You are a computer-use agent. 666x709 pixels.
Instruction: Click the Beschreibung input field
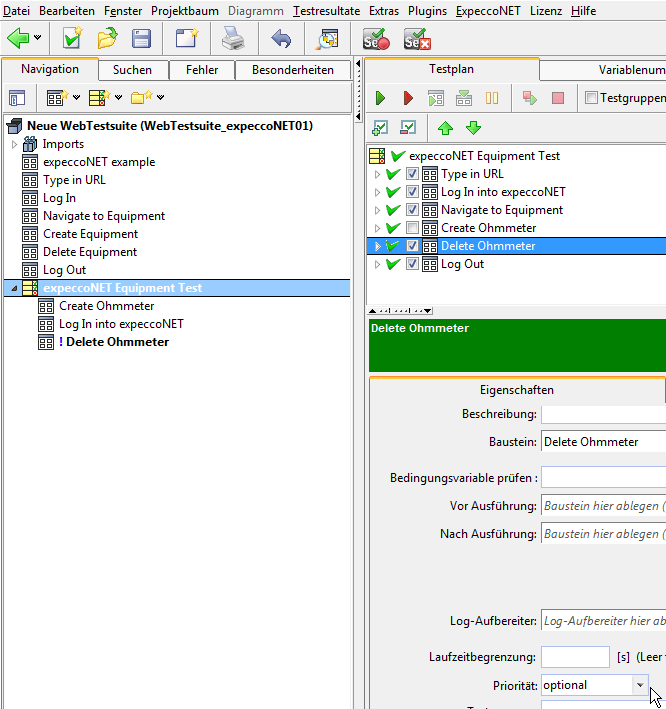[x=603, y=414]
